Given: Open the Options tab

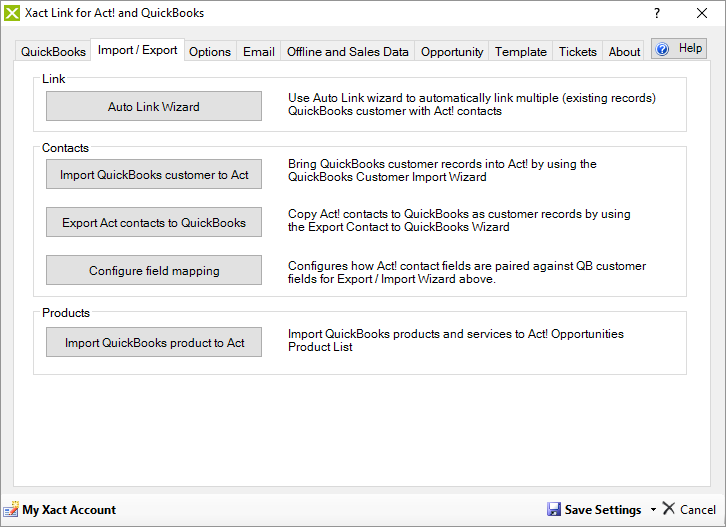Looking at the screenshot, I should coord(210,51).
